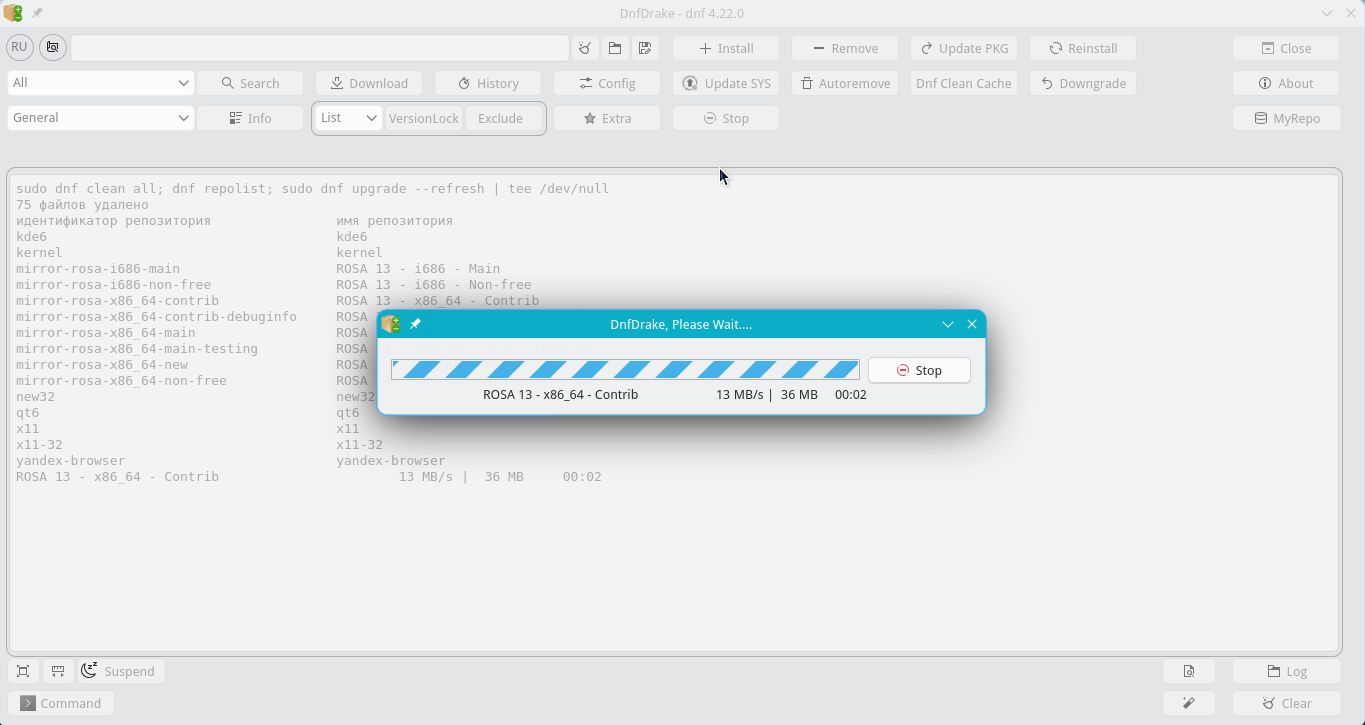Open the Config button
Viewport: 1365px width, 725px height.
tap(607, 83)
